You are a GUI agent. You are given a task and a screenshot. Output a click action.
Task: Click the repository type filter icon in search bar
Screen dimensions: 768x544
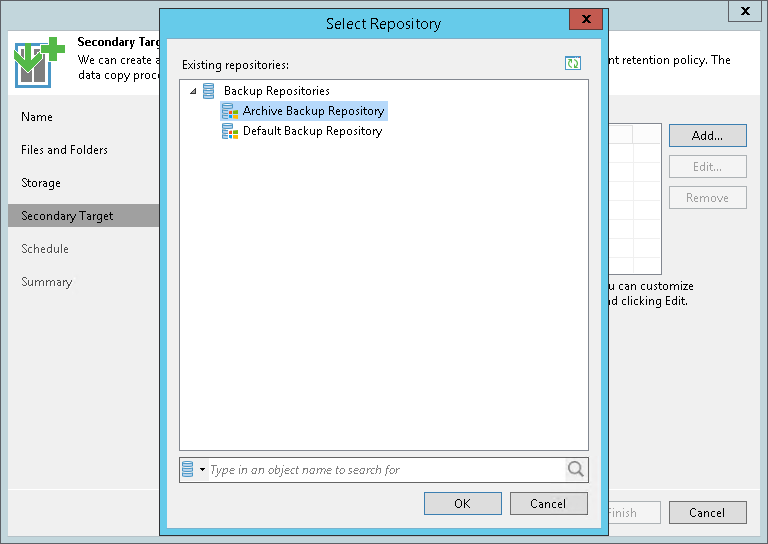[188, 469]
